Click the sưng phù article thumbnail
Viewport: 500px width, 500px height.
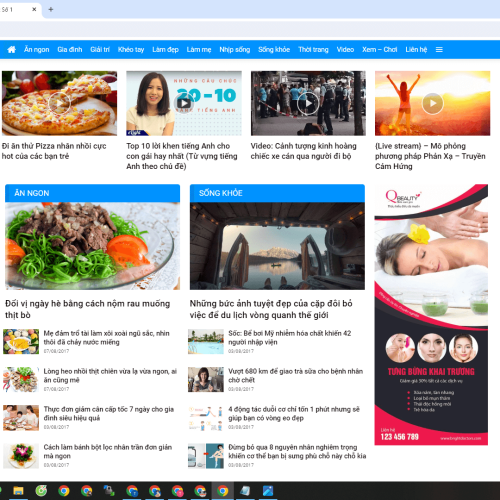point(206,456)
